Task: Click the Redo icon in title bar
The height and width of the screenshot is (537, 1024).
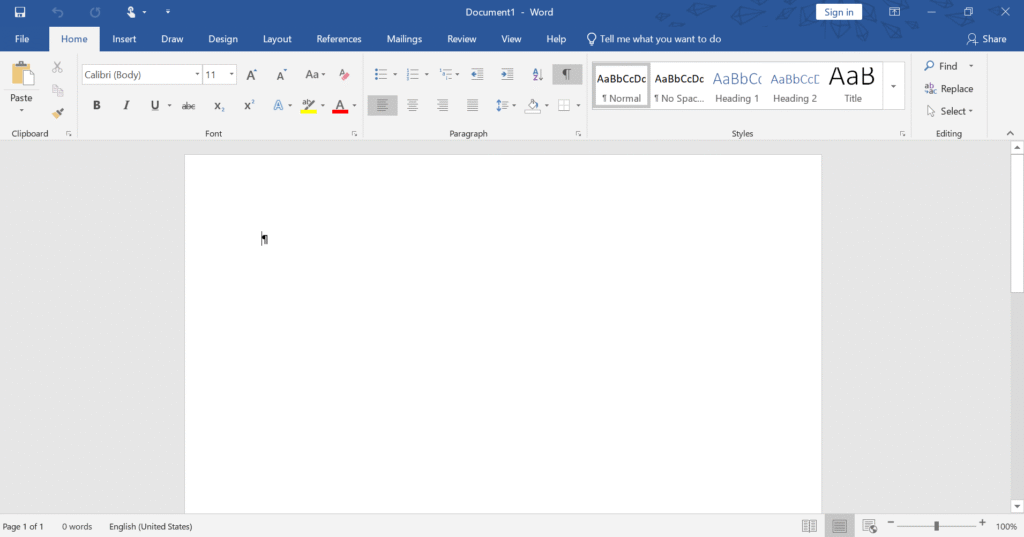Action: point(95,12)
